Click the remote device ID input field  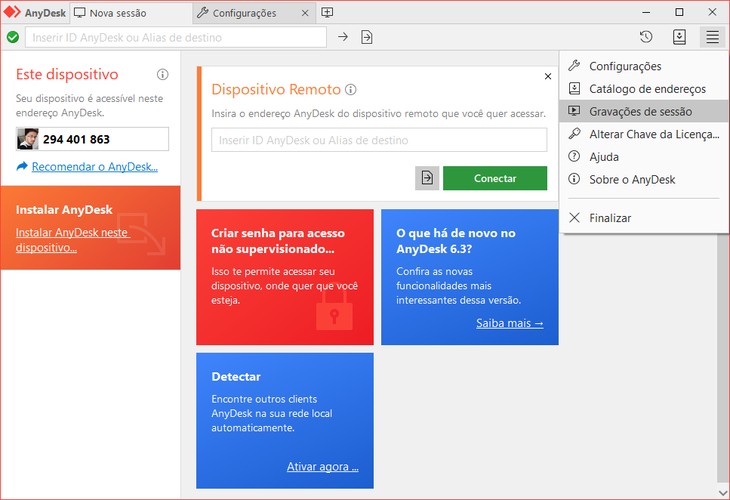click(379, 139)
